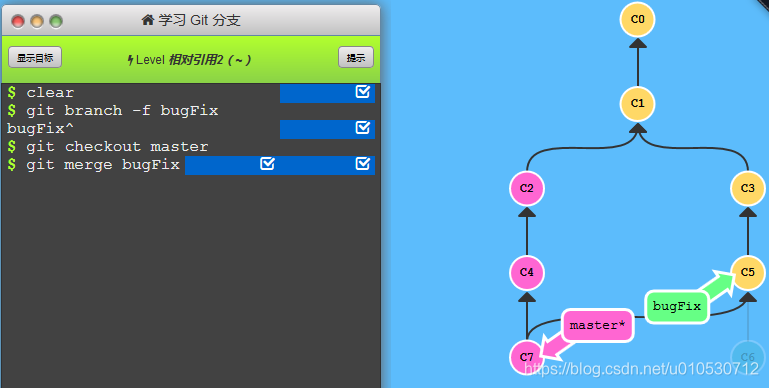Click the home icon in the title bar

coord(148,20)
